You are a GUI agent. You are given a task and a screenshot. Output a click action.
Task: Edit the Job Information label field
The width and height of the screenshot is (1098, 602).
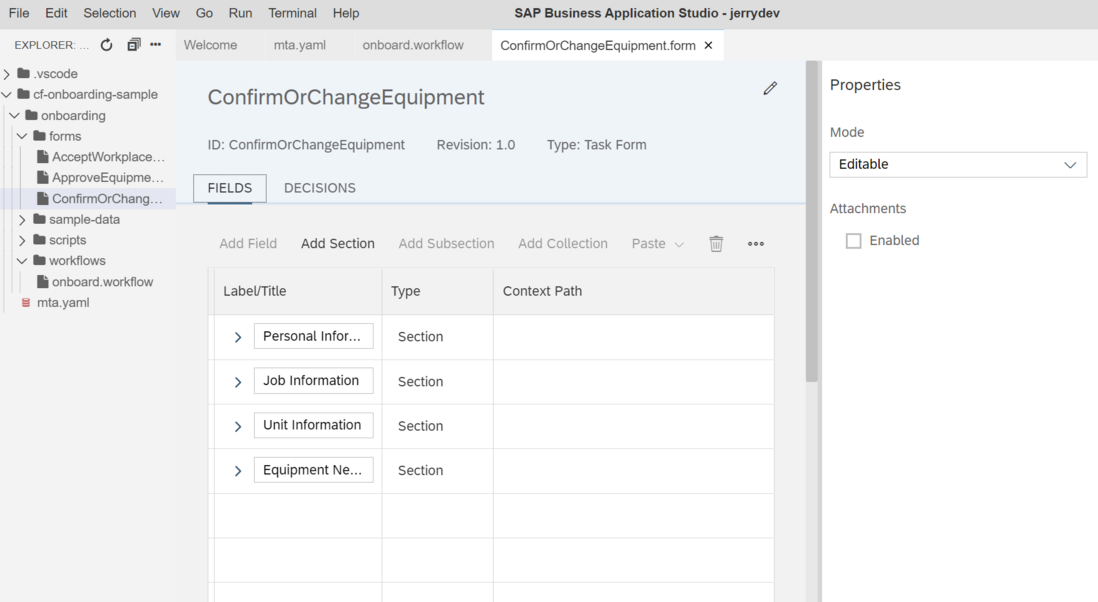tap(314, 381)
